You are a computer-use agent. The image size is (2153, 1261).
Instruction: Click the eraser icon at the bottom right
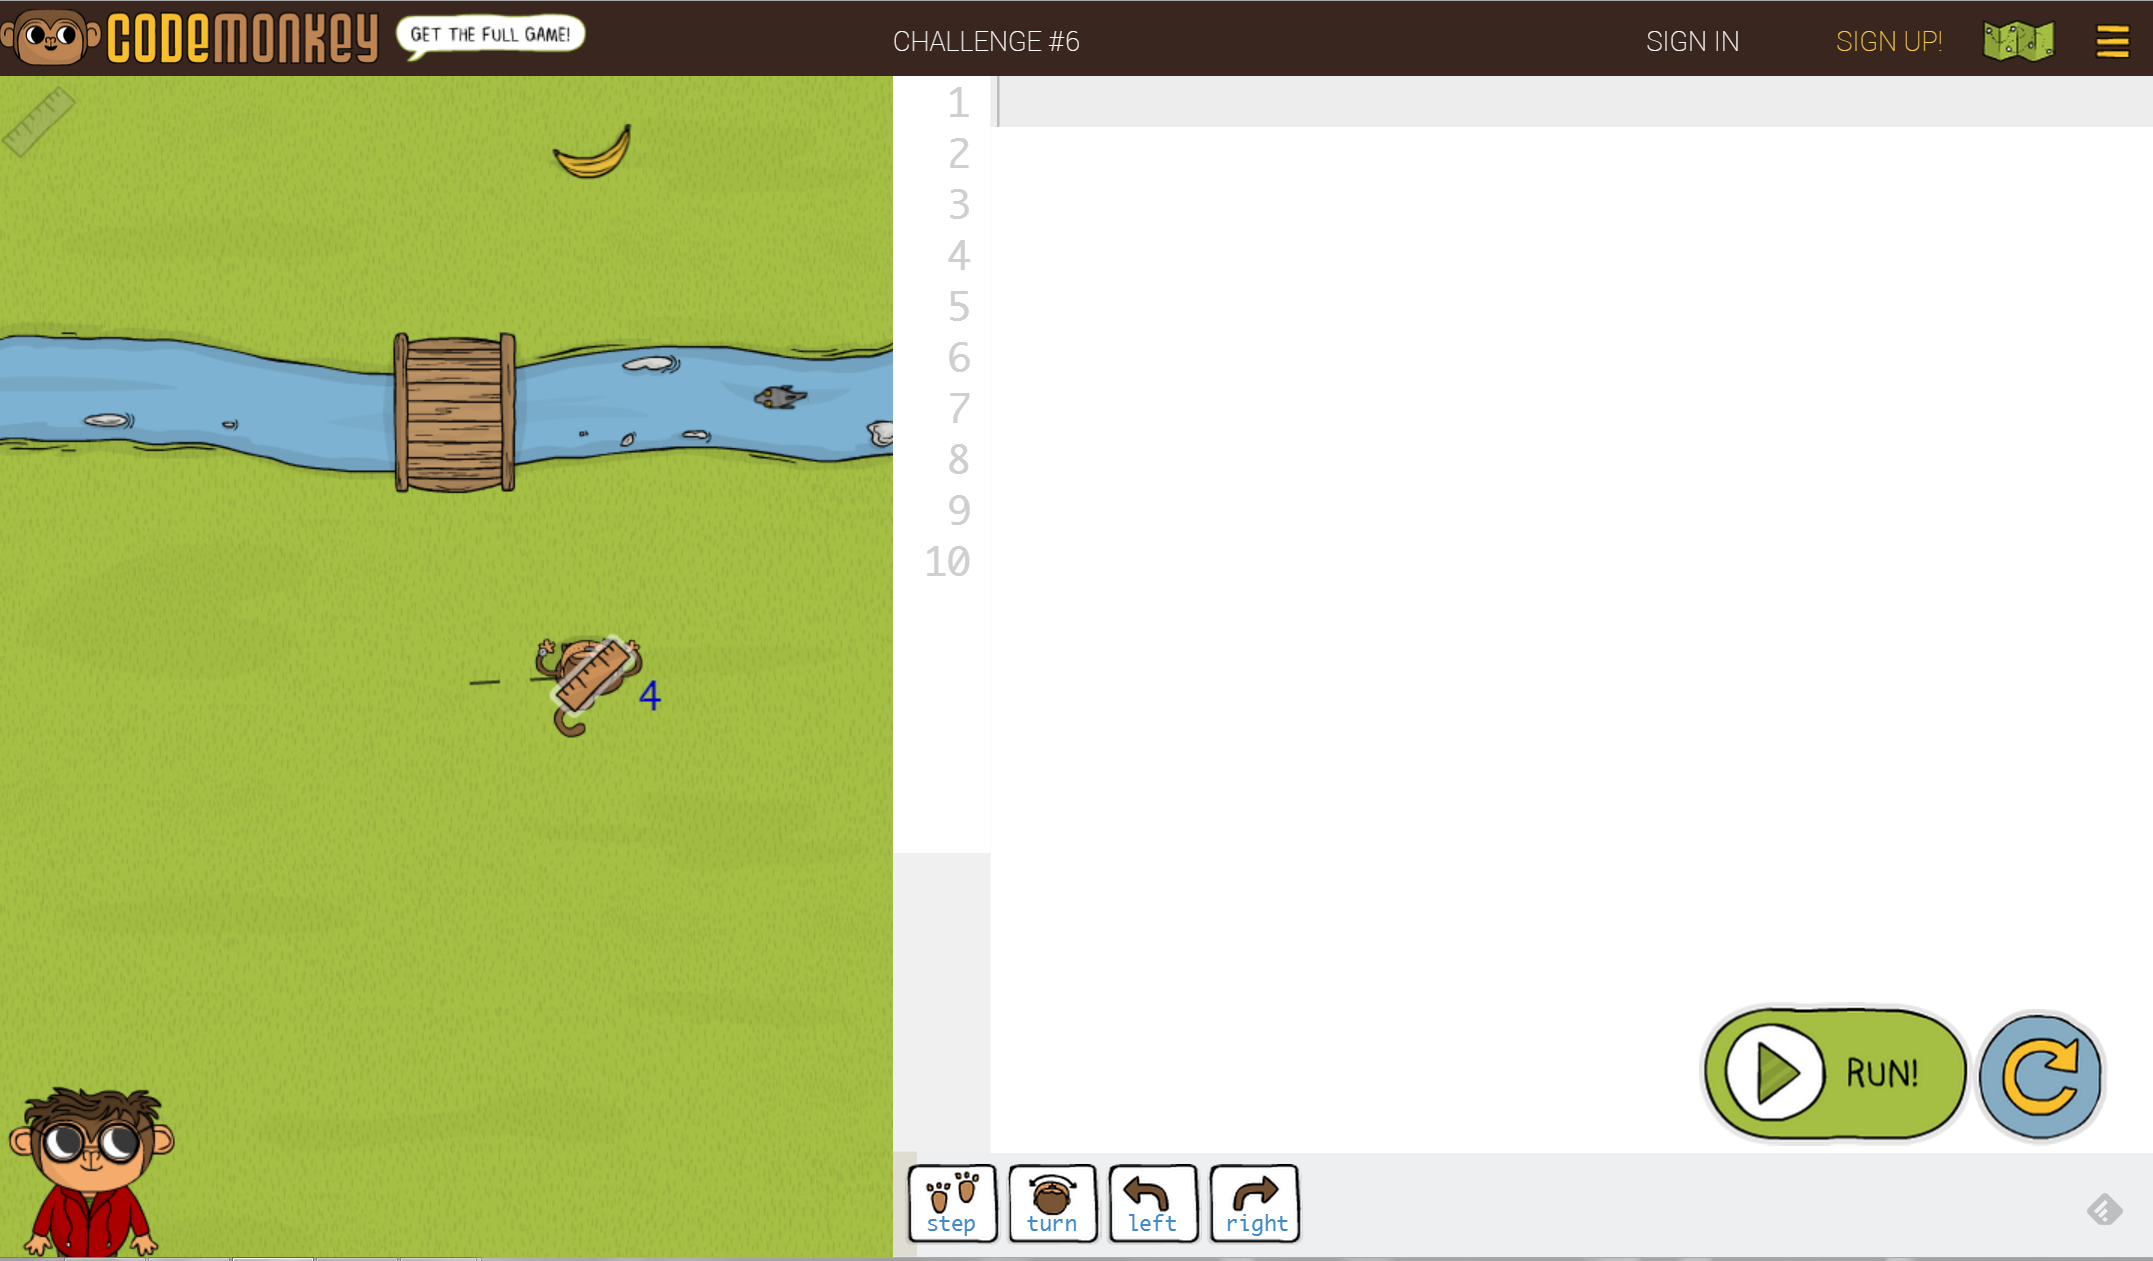tap(2104, 1210)
